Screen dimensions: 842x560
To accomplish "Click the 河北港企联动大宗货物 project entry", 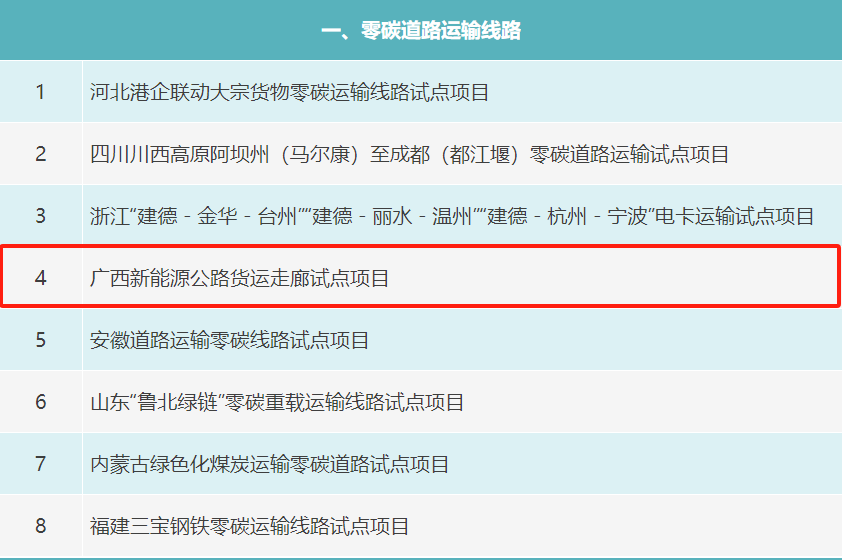I will (x=289, y=93).
